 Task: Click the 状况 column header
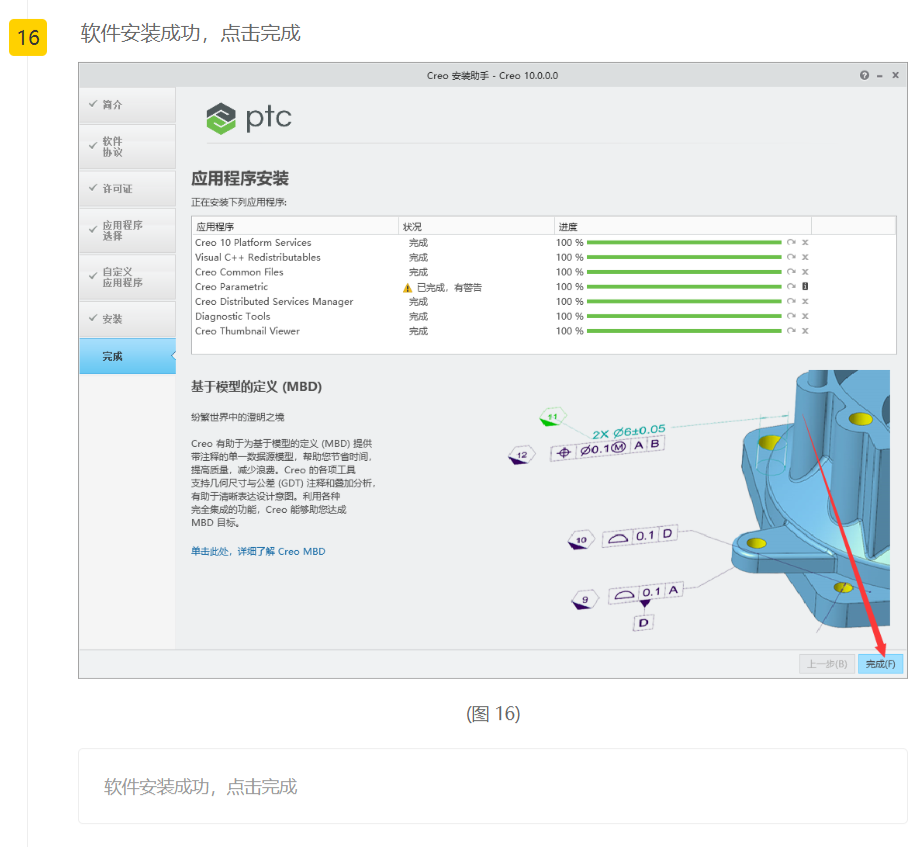tap(476, 226)
